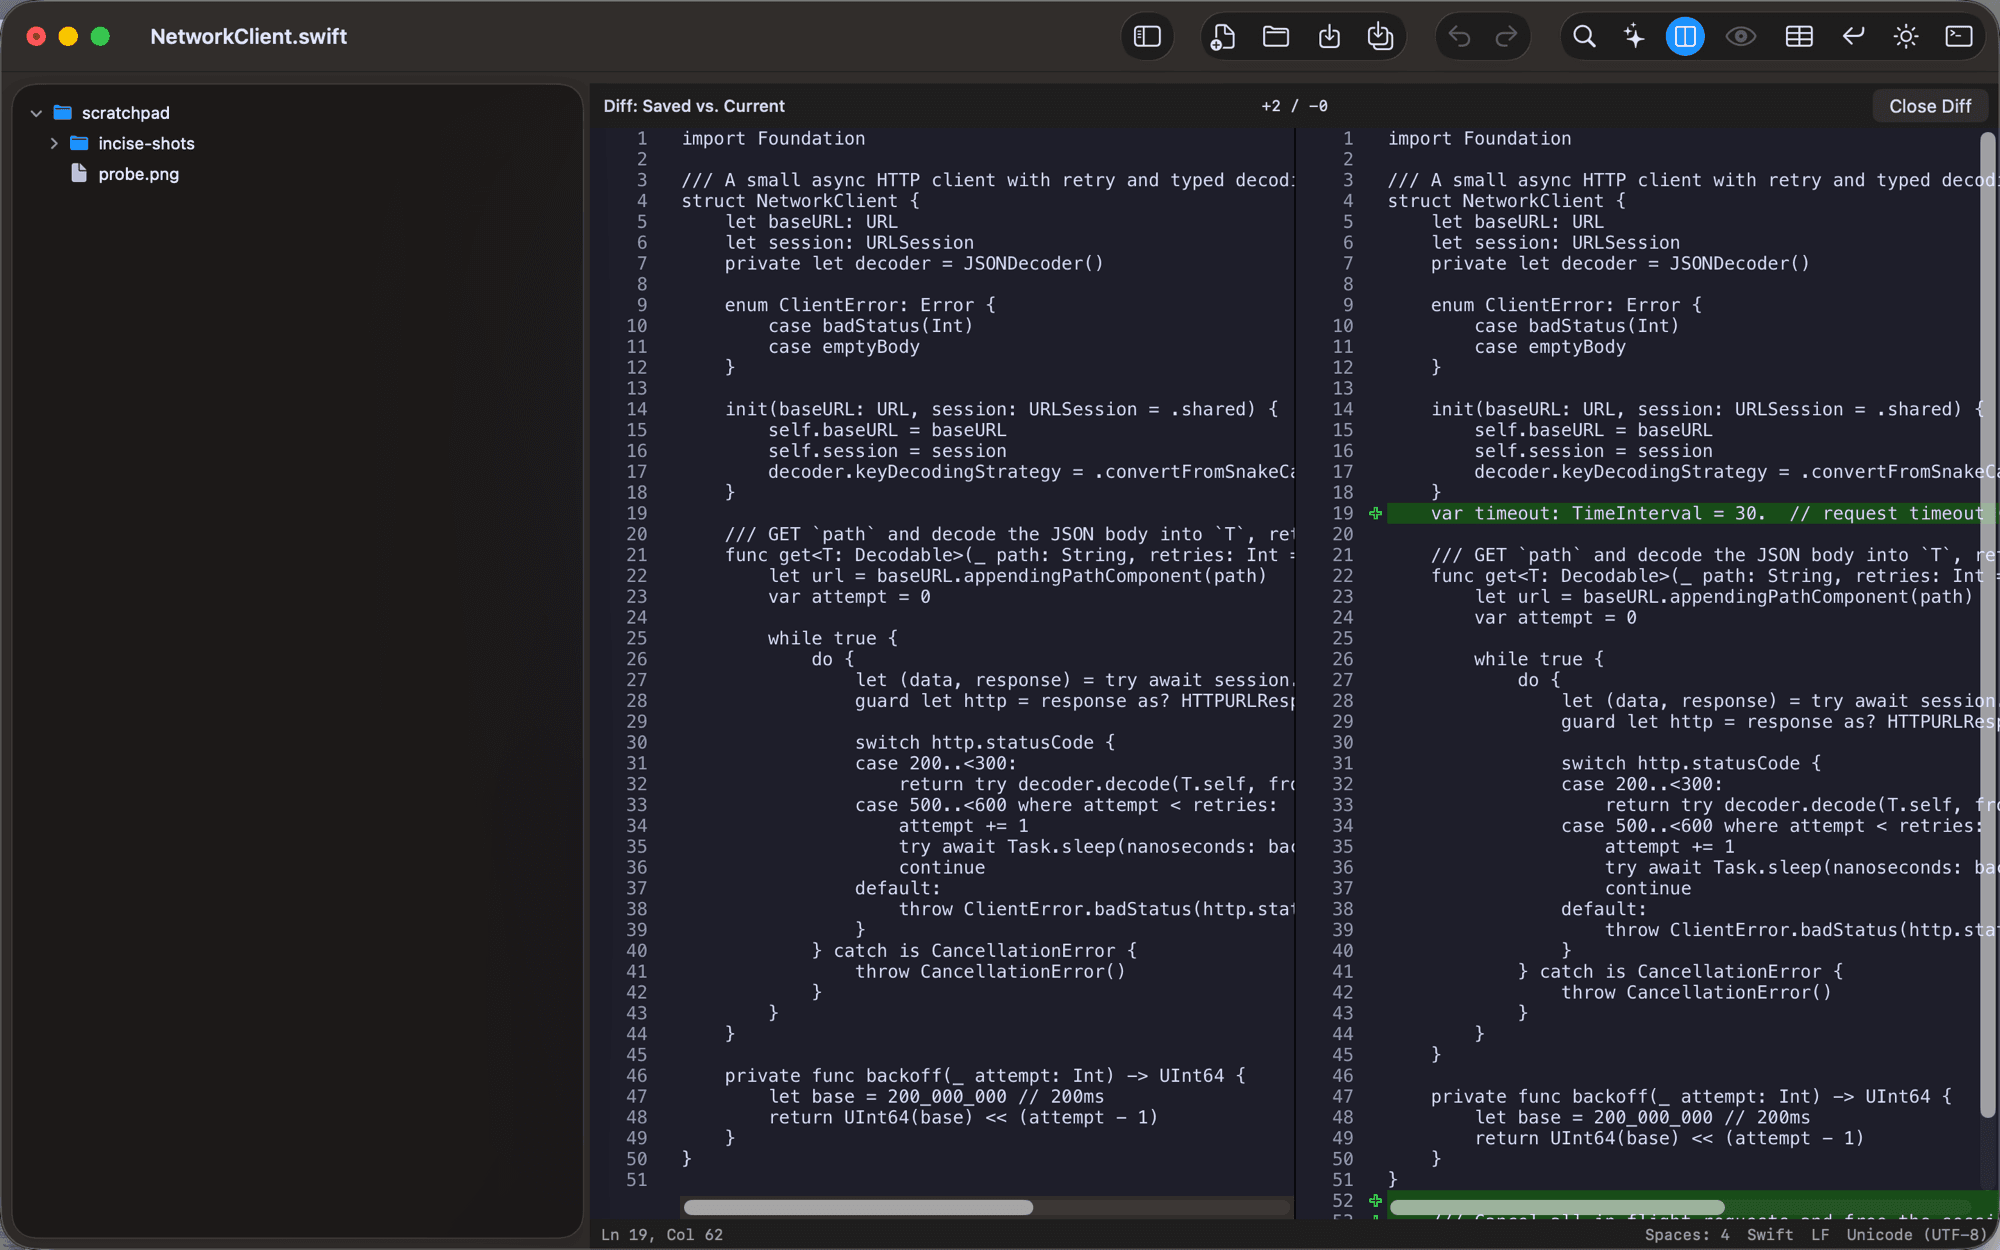Click the table grid view icon
This screenshot has width=2000, height=1250.
tap(1799, 37)
